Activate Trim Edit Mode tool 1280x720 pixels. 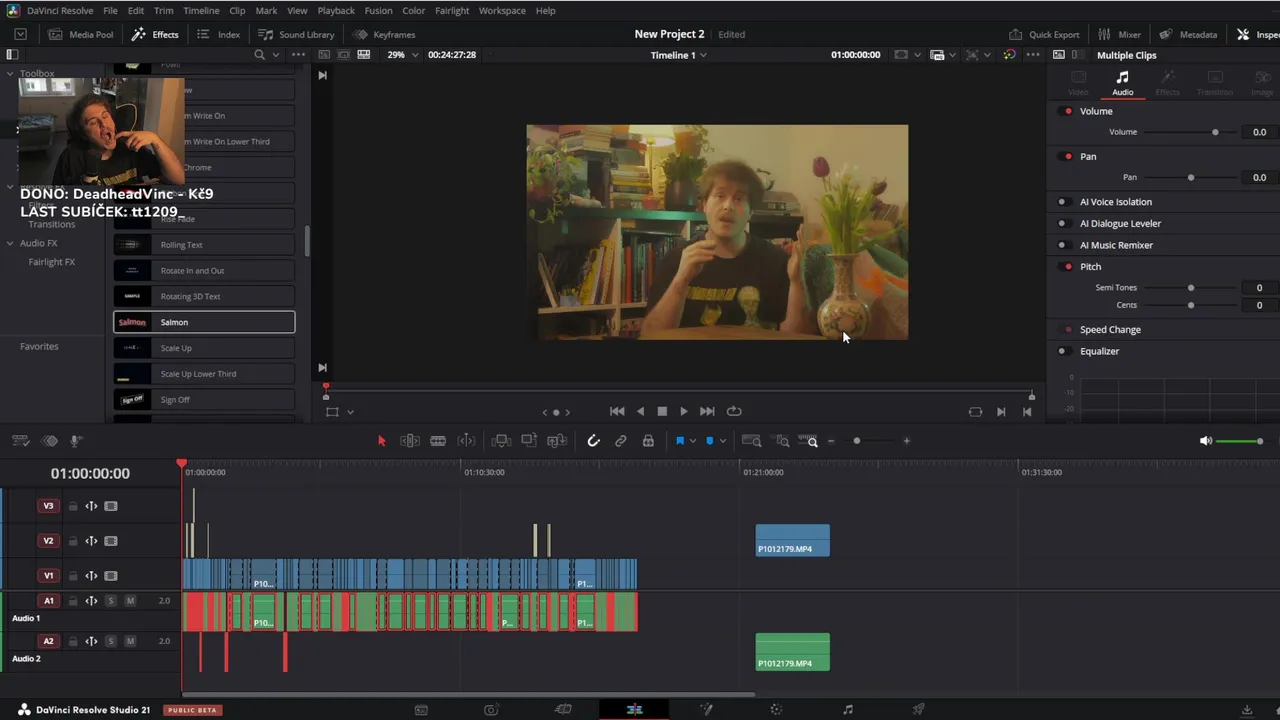tap(410, 441)
